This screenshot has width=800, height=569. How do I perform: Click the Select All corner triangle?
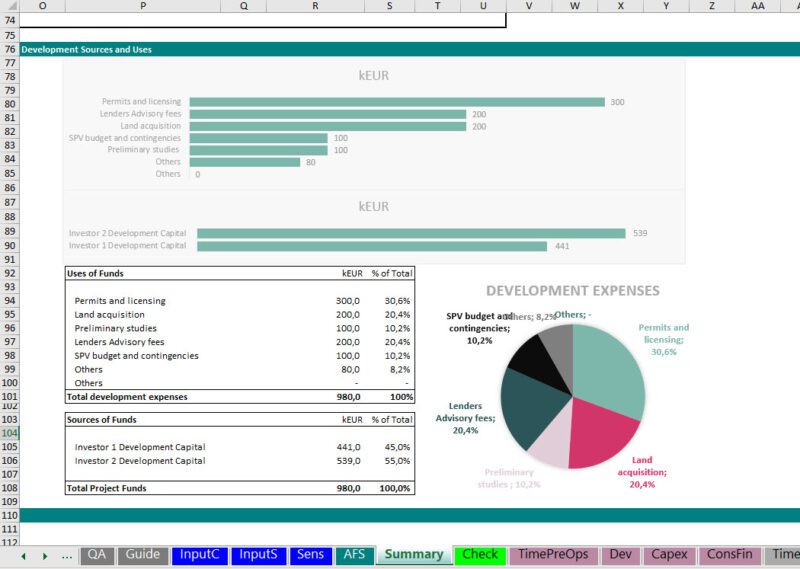(x=10, y=6)
